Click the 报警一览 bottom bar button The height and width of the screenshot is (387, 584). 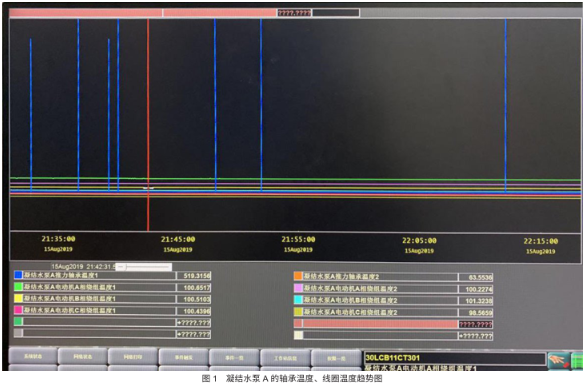(x=336, y=358)
